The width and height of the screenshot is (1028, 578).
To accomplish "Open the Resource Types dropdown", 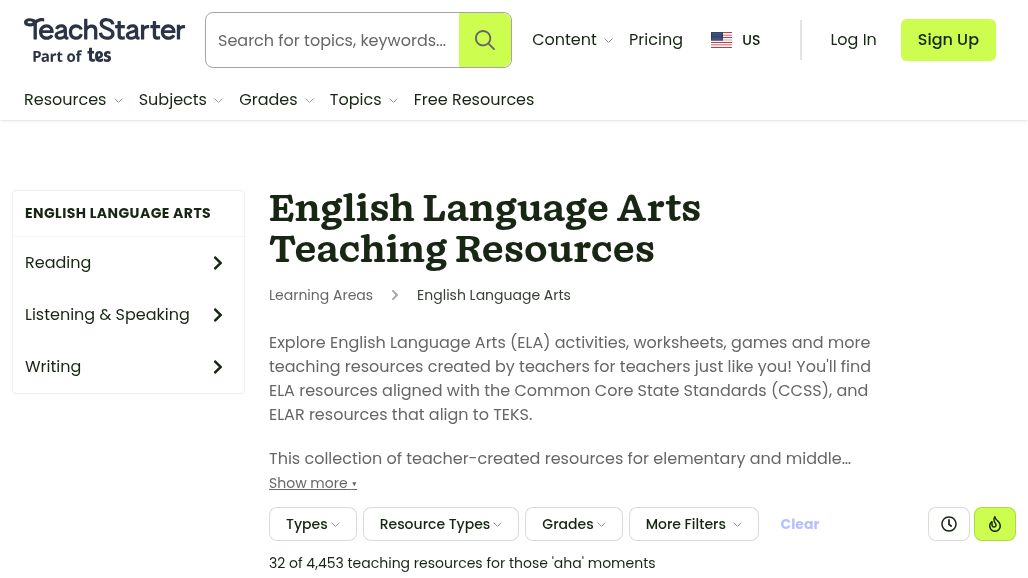I will coord(440,524).
